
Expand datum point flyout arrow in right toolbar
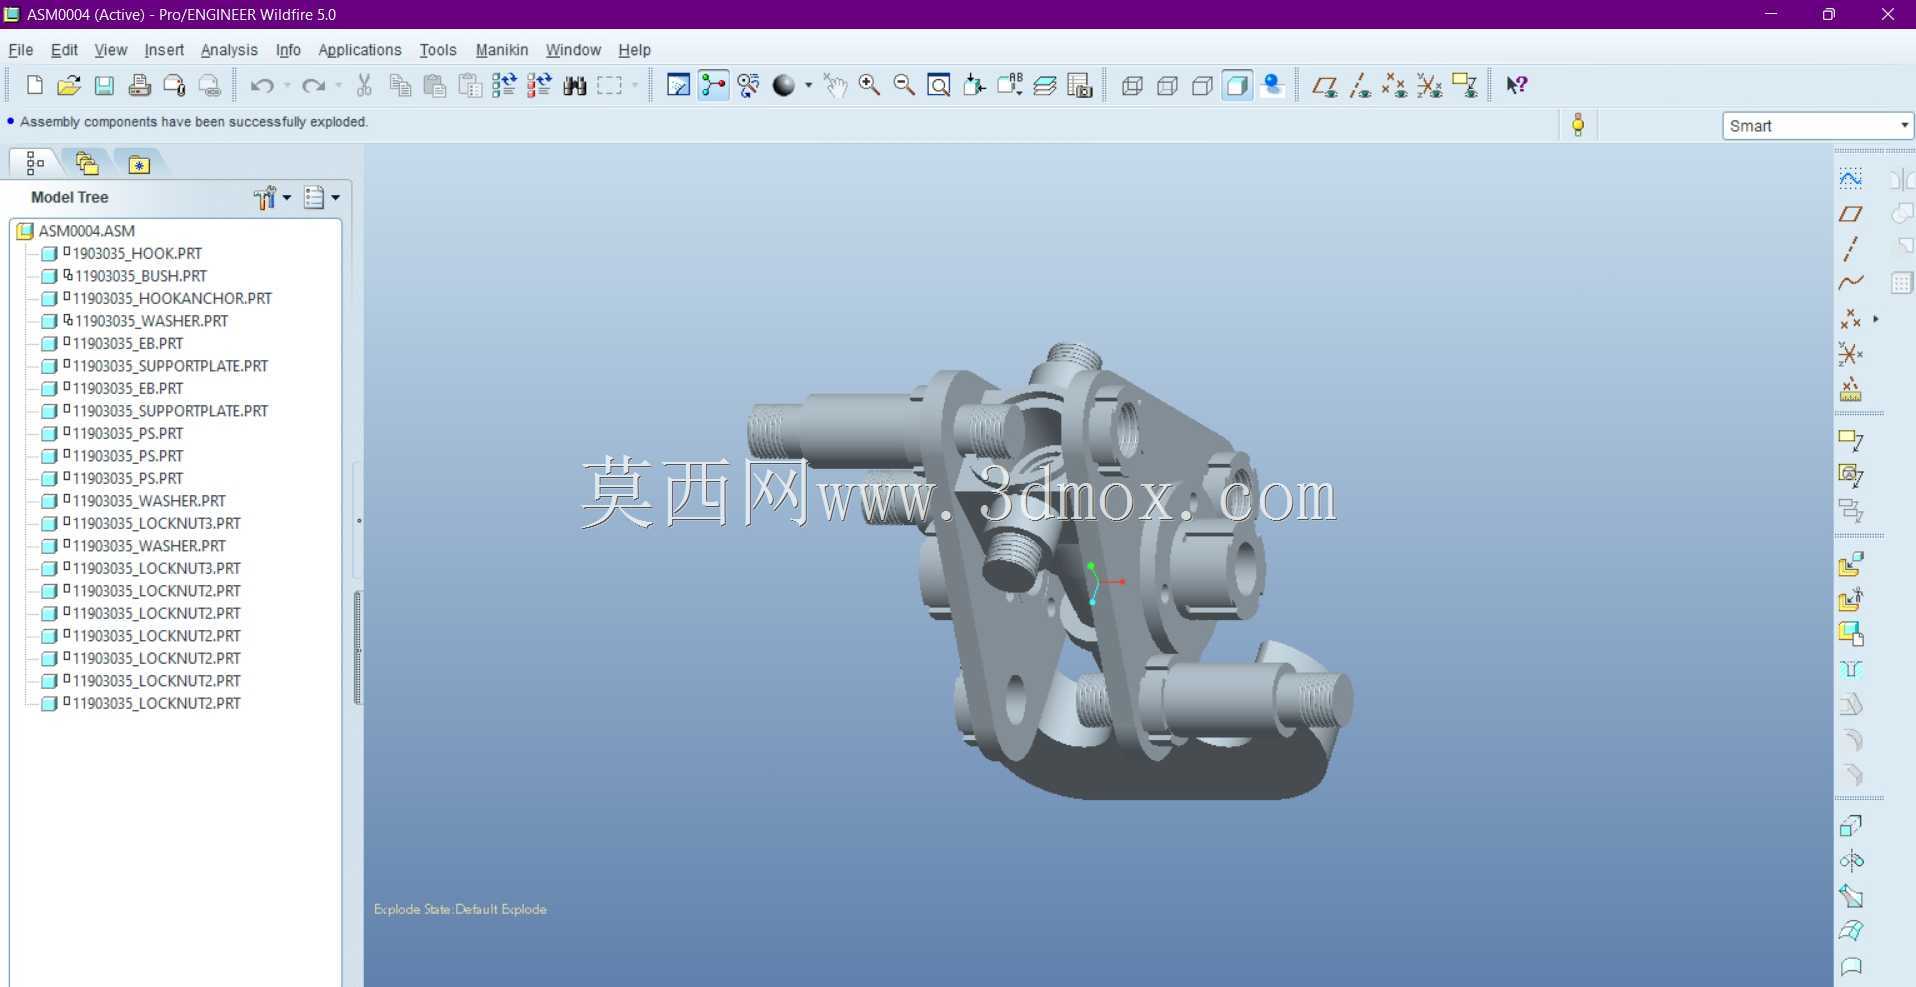(1876, 319)
